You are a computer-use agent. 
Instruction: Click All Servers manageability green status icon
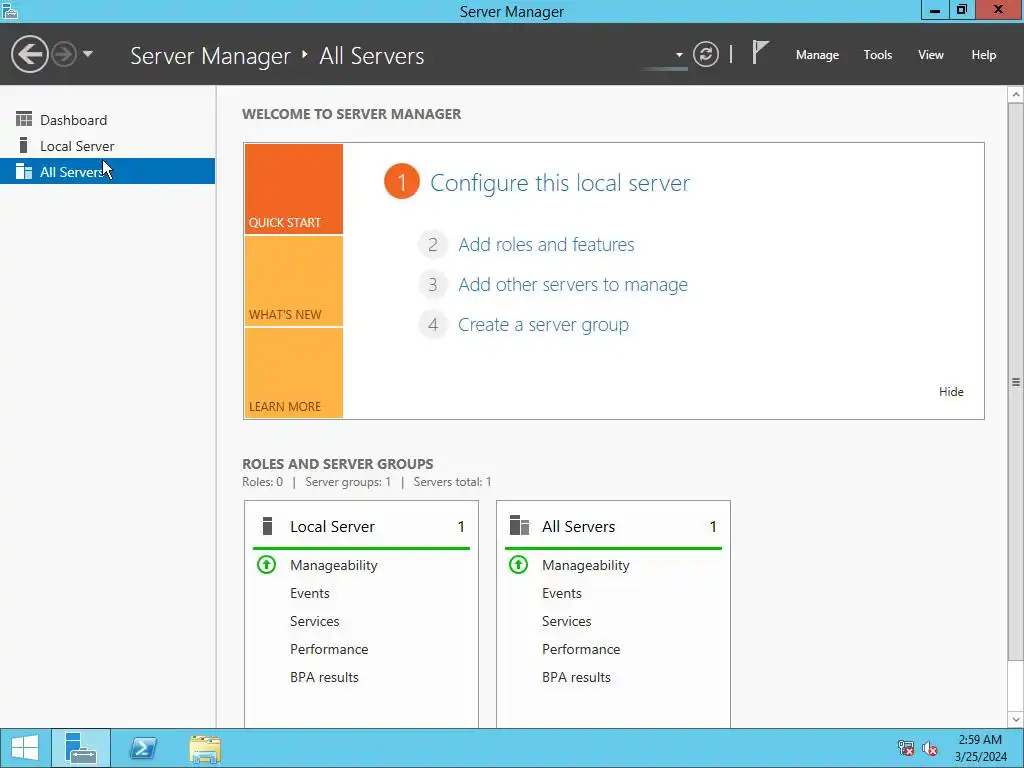point(519,564)
